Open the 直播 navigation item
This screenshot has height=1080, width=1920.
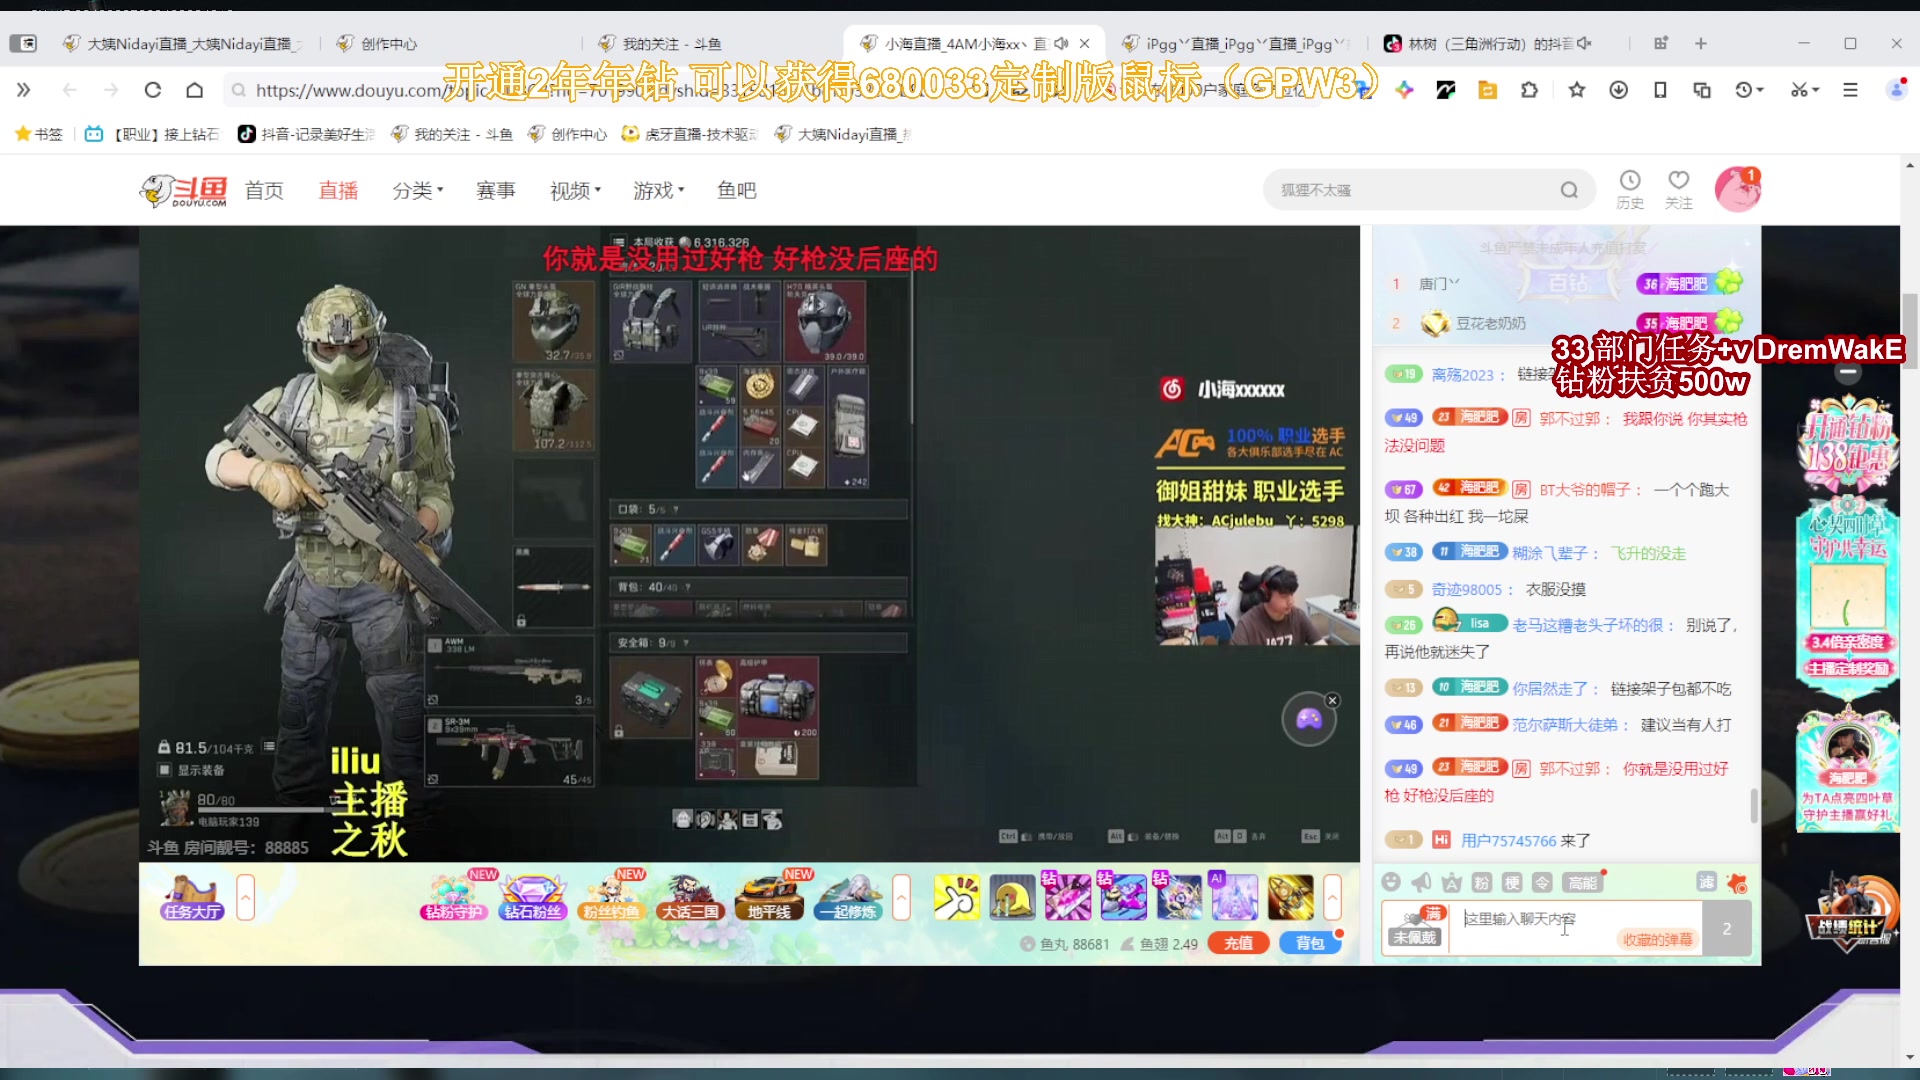point(338,190)
